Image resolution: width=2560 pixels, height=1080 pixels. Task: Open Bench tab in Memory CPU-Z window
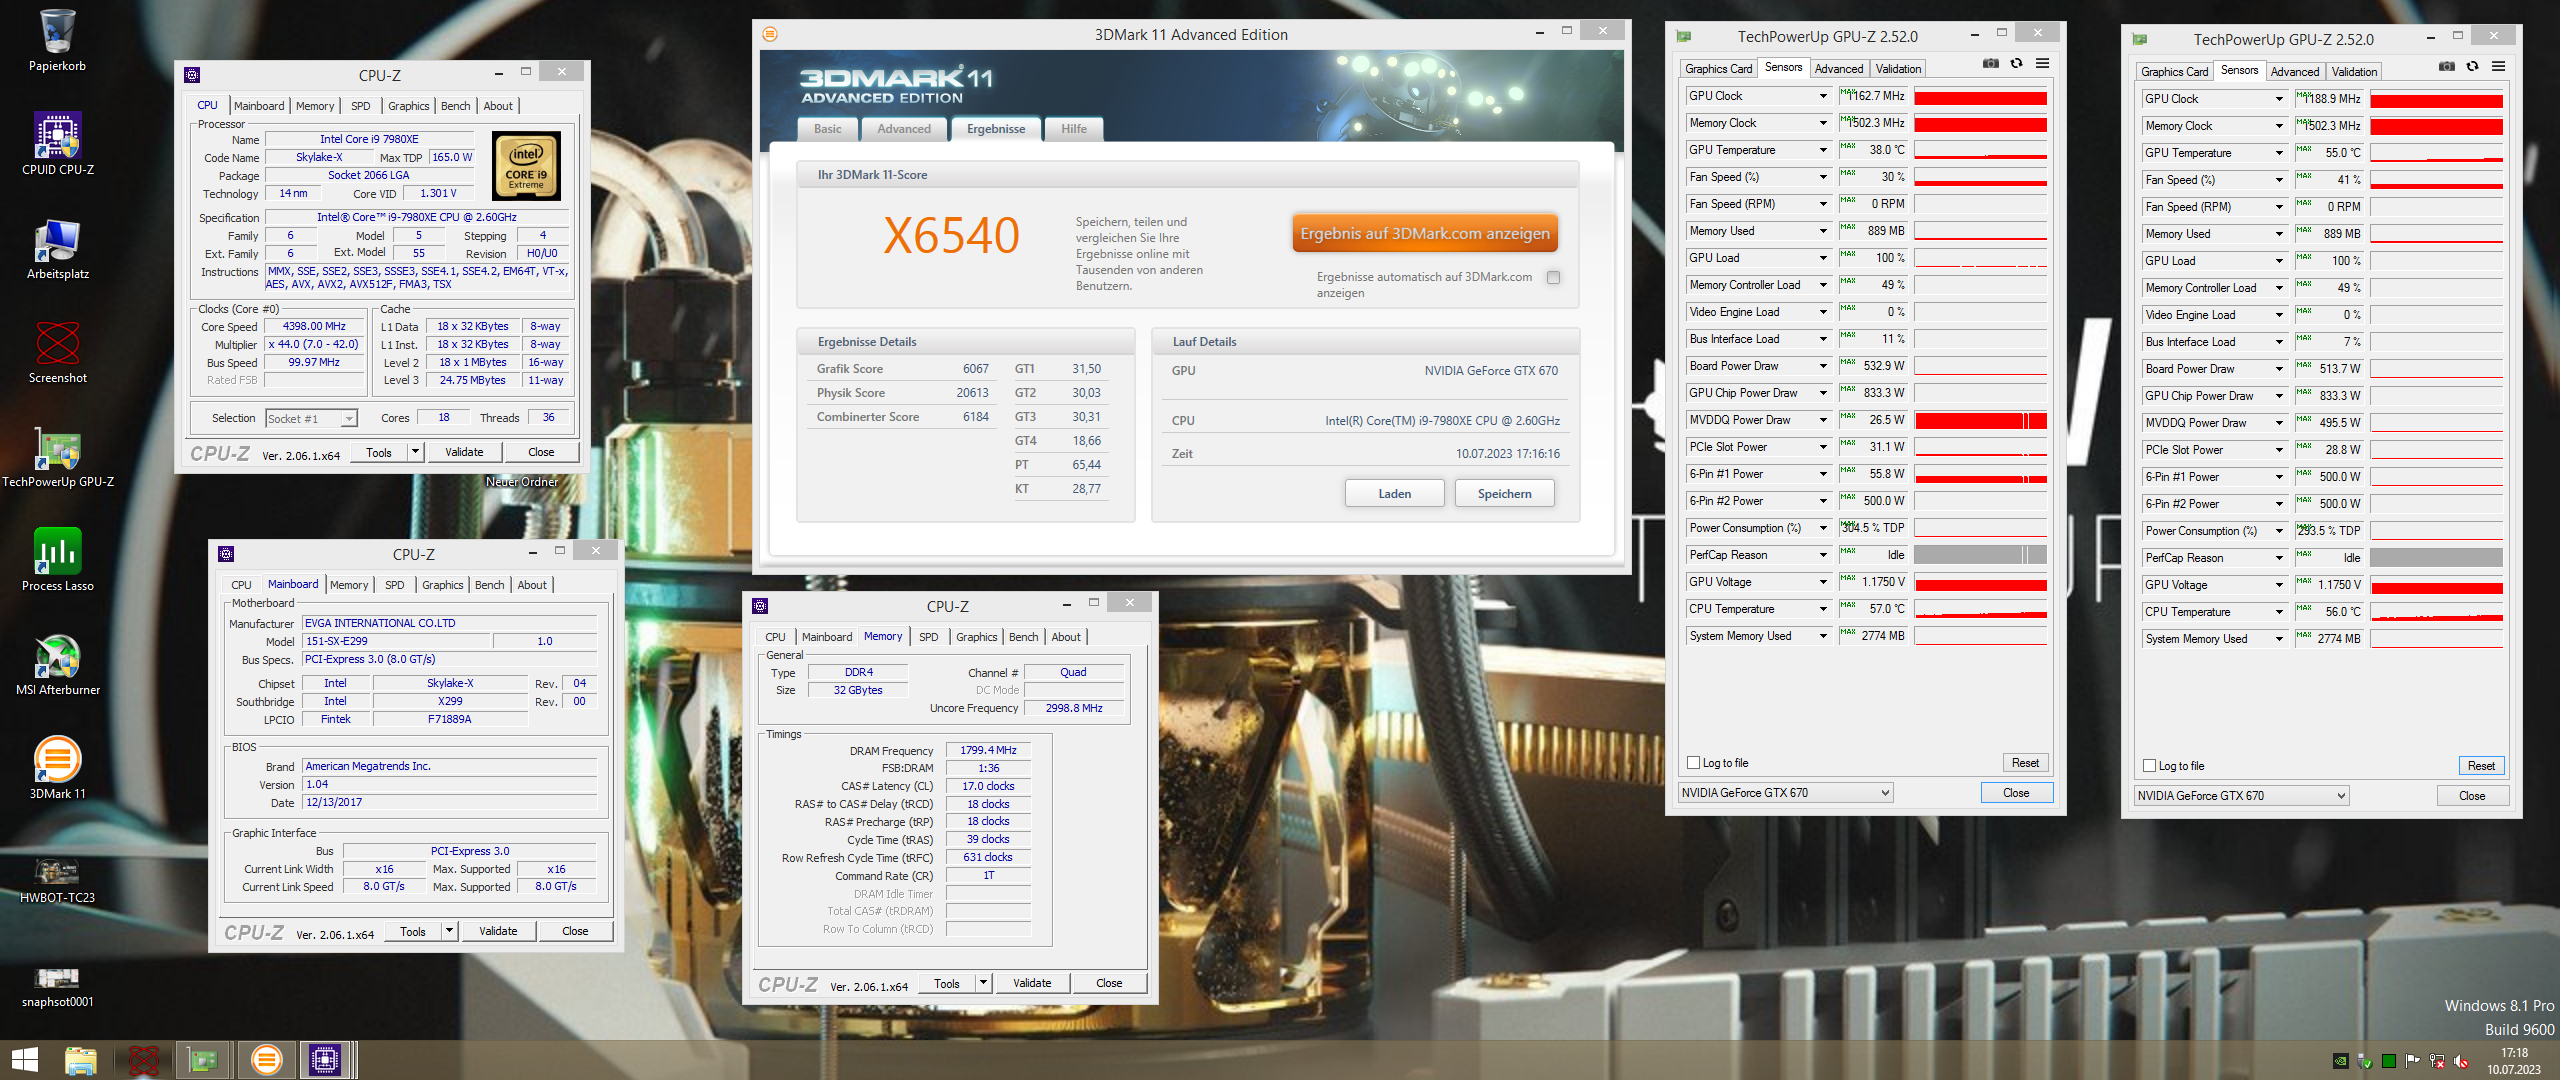[1023, 637]
